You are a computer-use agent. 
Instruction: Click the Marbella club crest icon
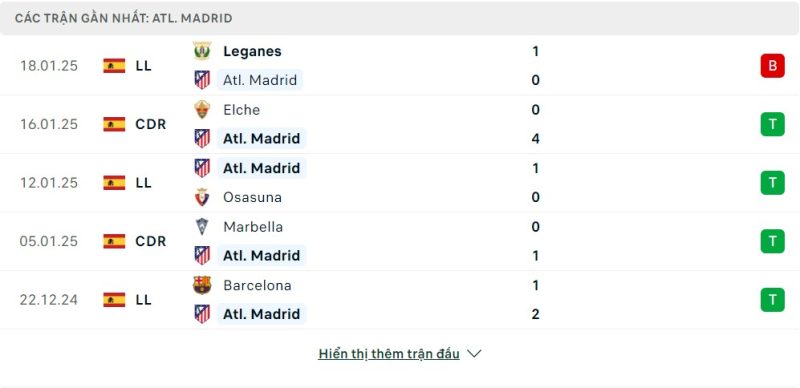(202, 227)
